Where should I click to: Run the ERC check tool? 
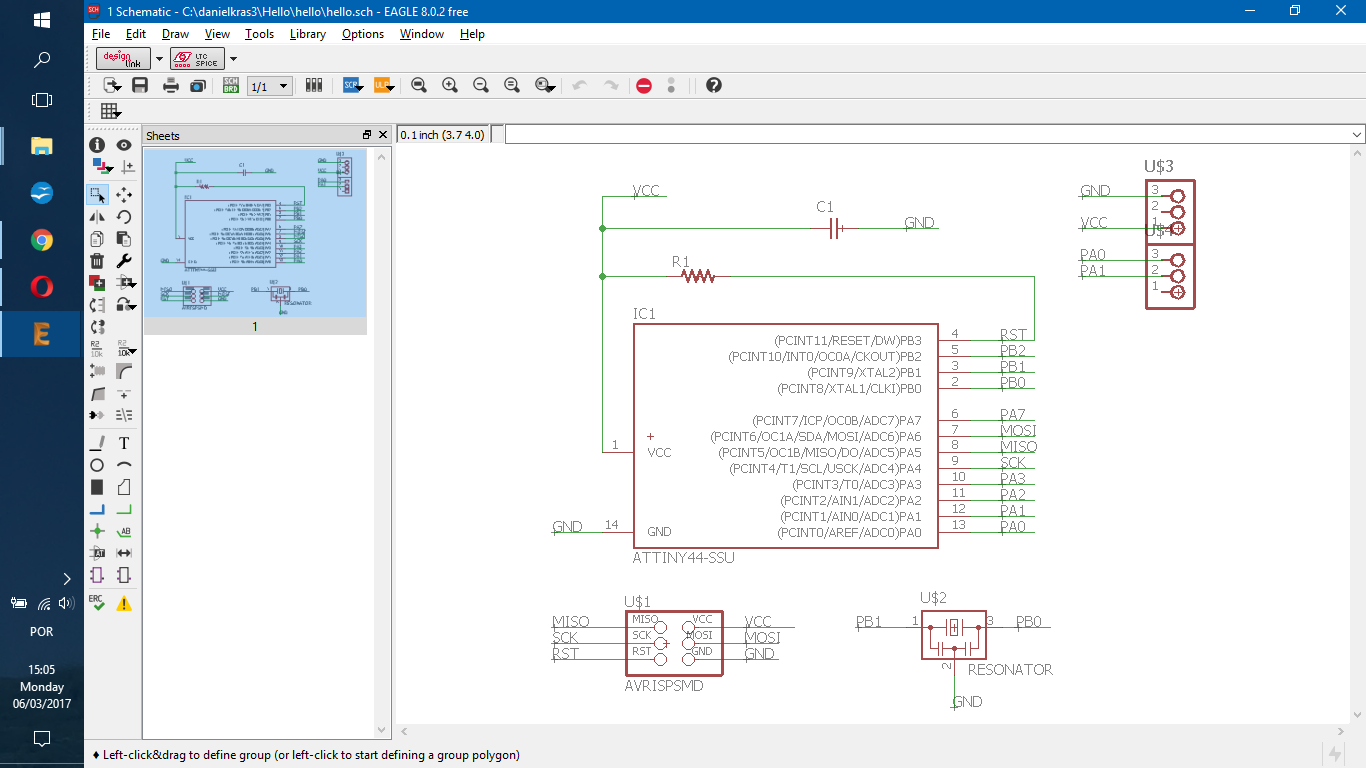point(97,603)
